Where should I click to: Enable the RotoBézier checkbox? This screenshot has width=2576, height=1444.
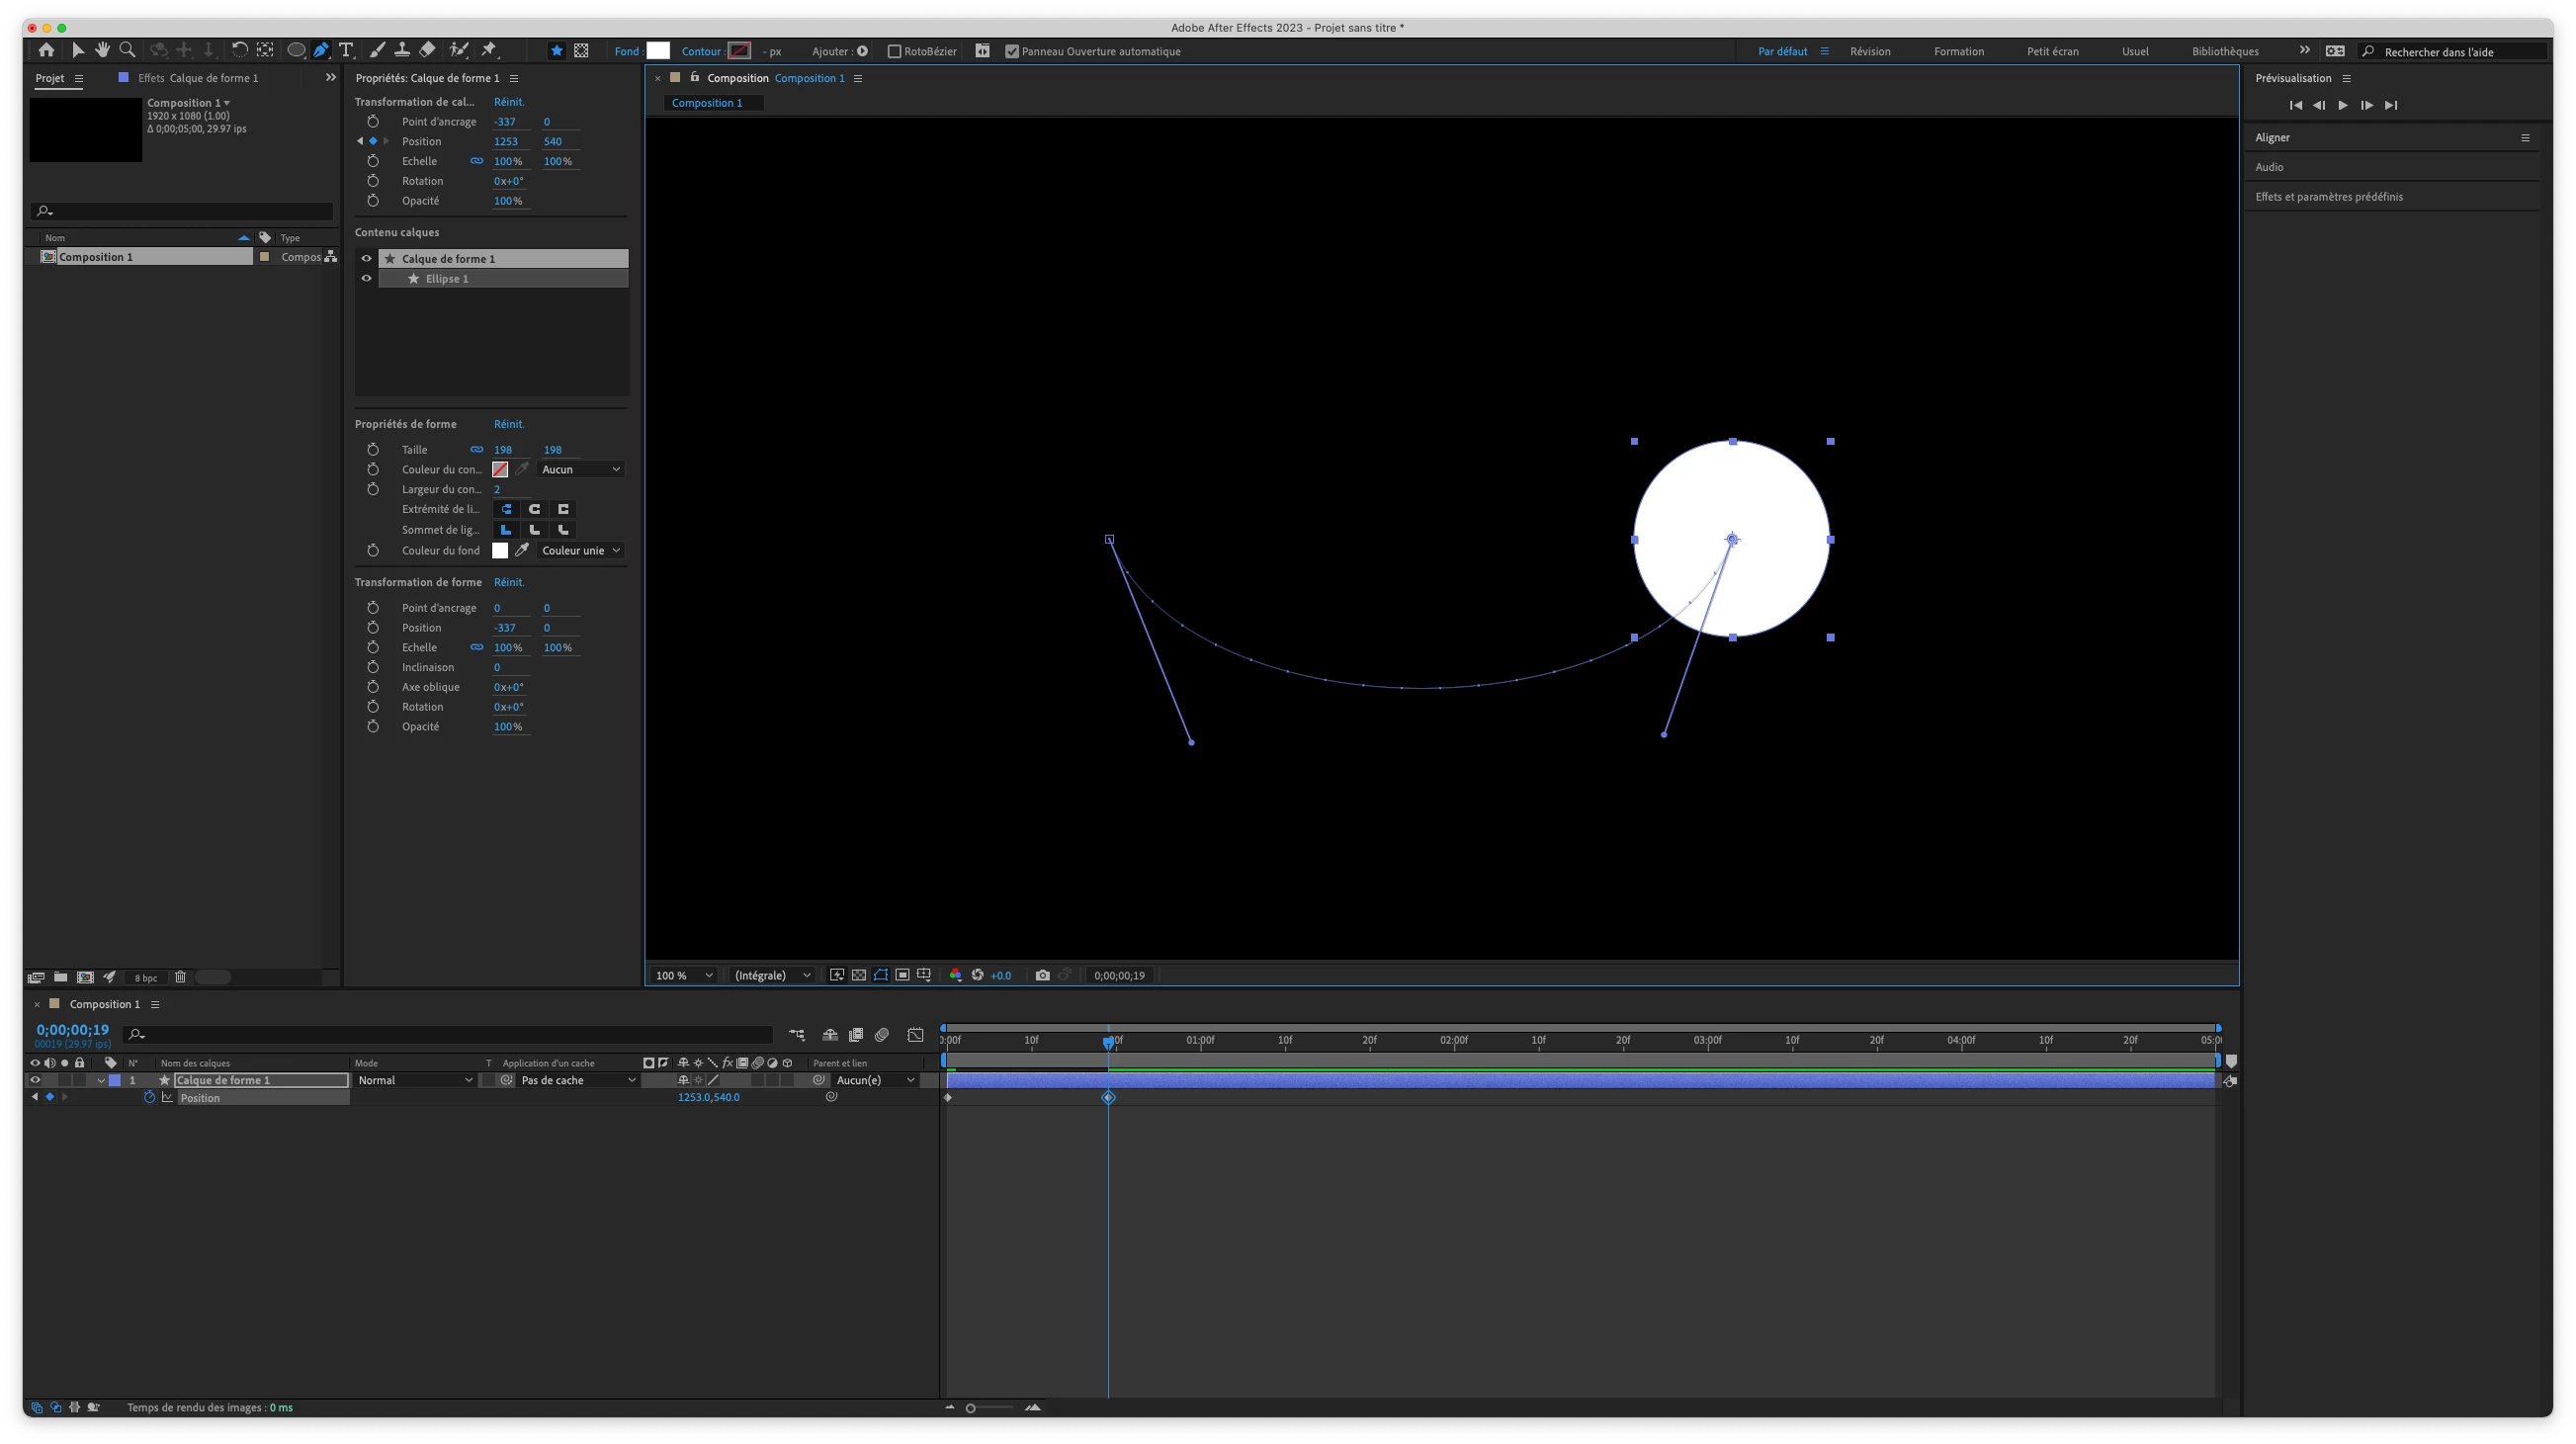coord(894,51)
